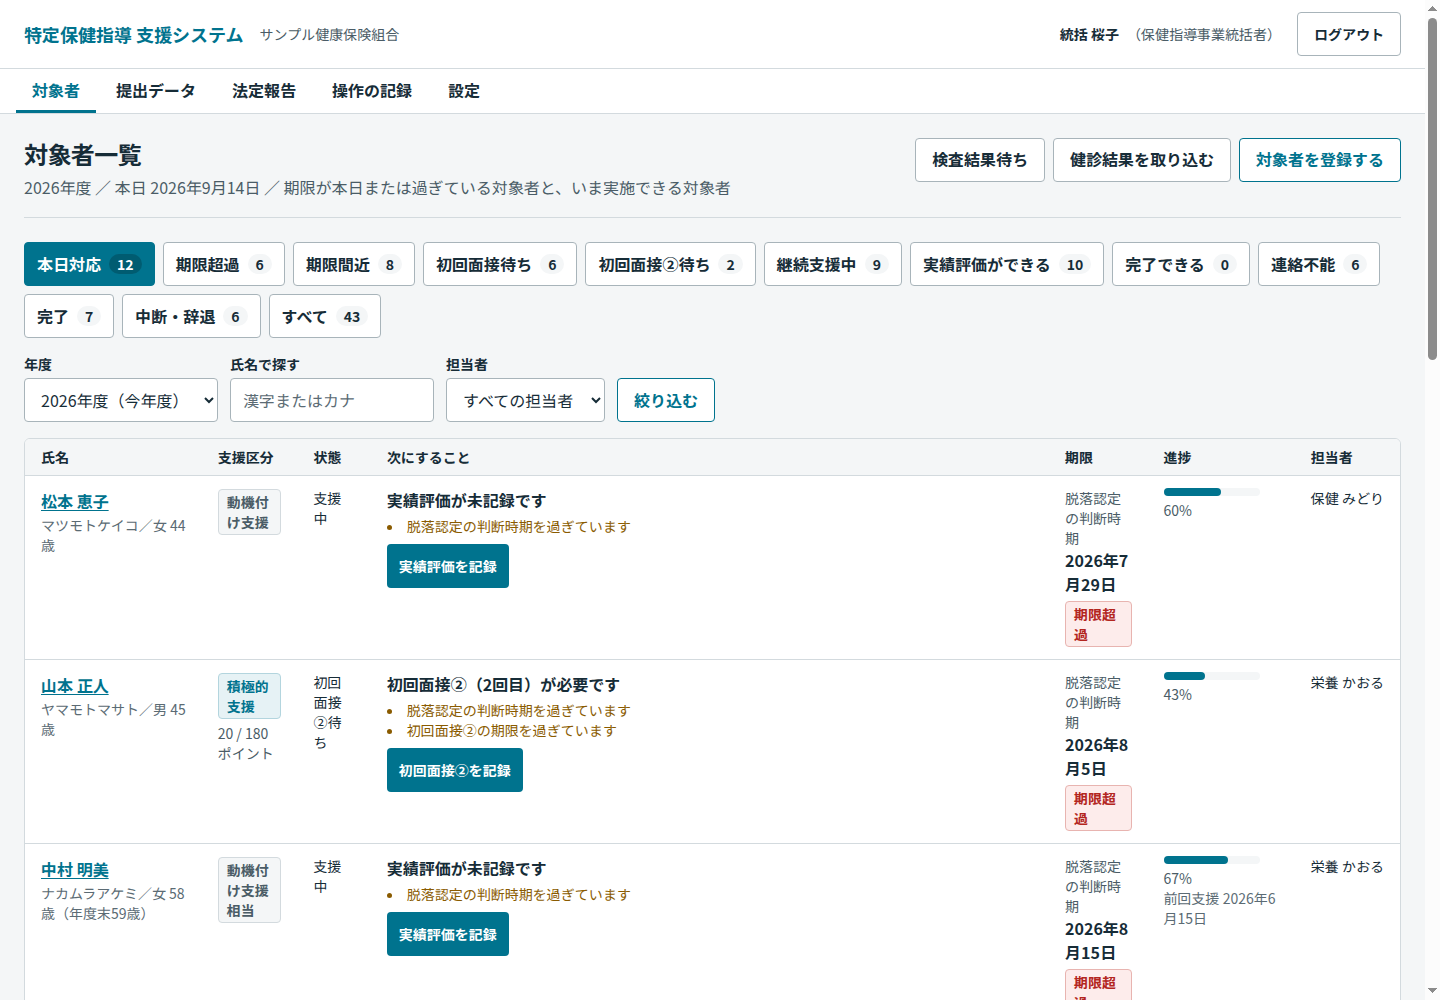Screen dimensions: 1440x1000
Task: Click the 検査結果待ち button
Action: (980, 160)
